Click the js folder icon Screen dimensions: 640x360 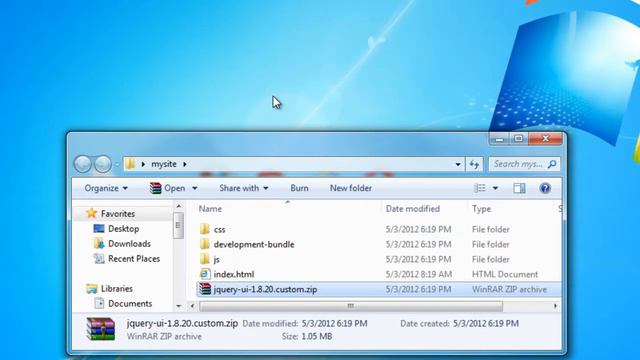click(x=205, y=259)
